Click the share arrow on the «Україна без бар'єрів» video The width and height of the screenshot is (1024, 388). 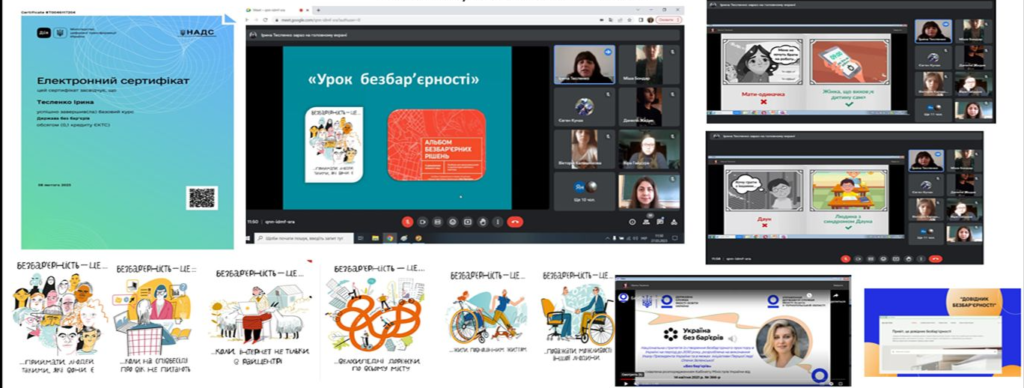coord(835,295)
